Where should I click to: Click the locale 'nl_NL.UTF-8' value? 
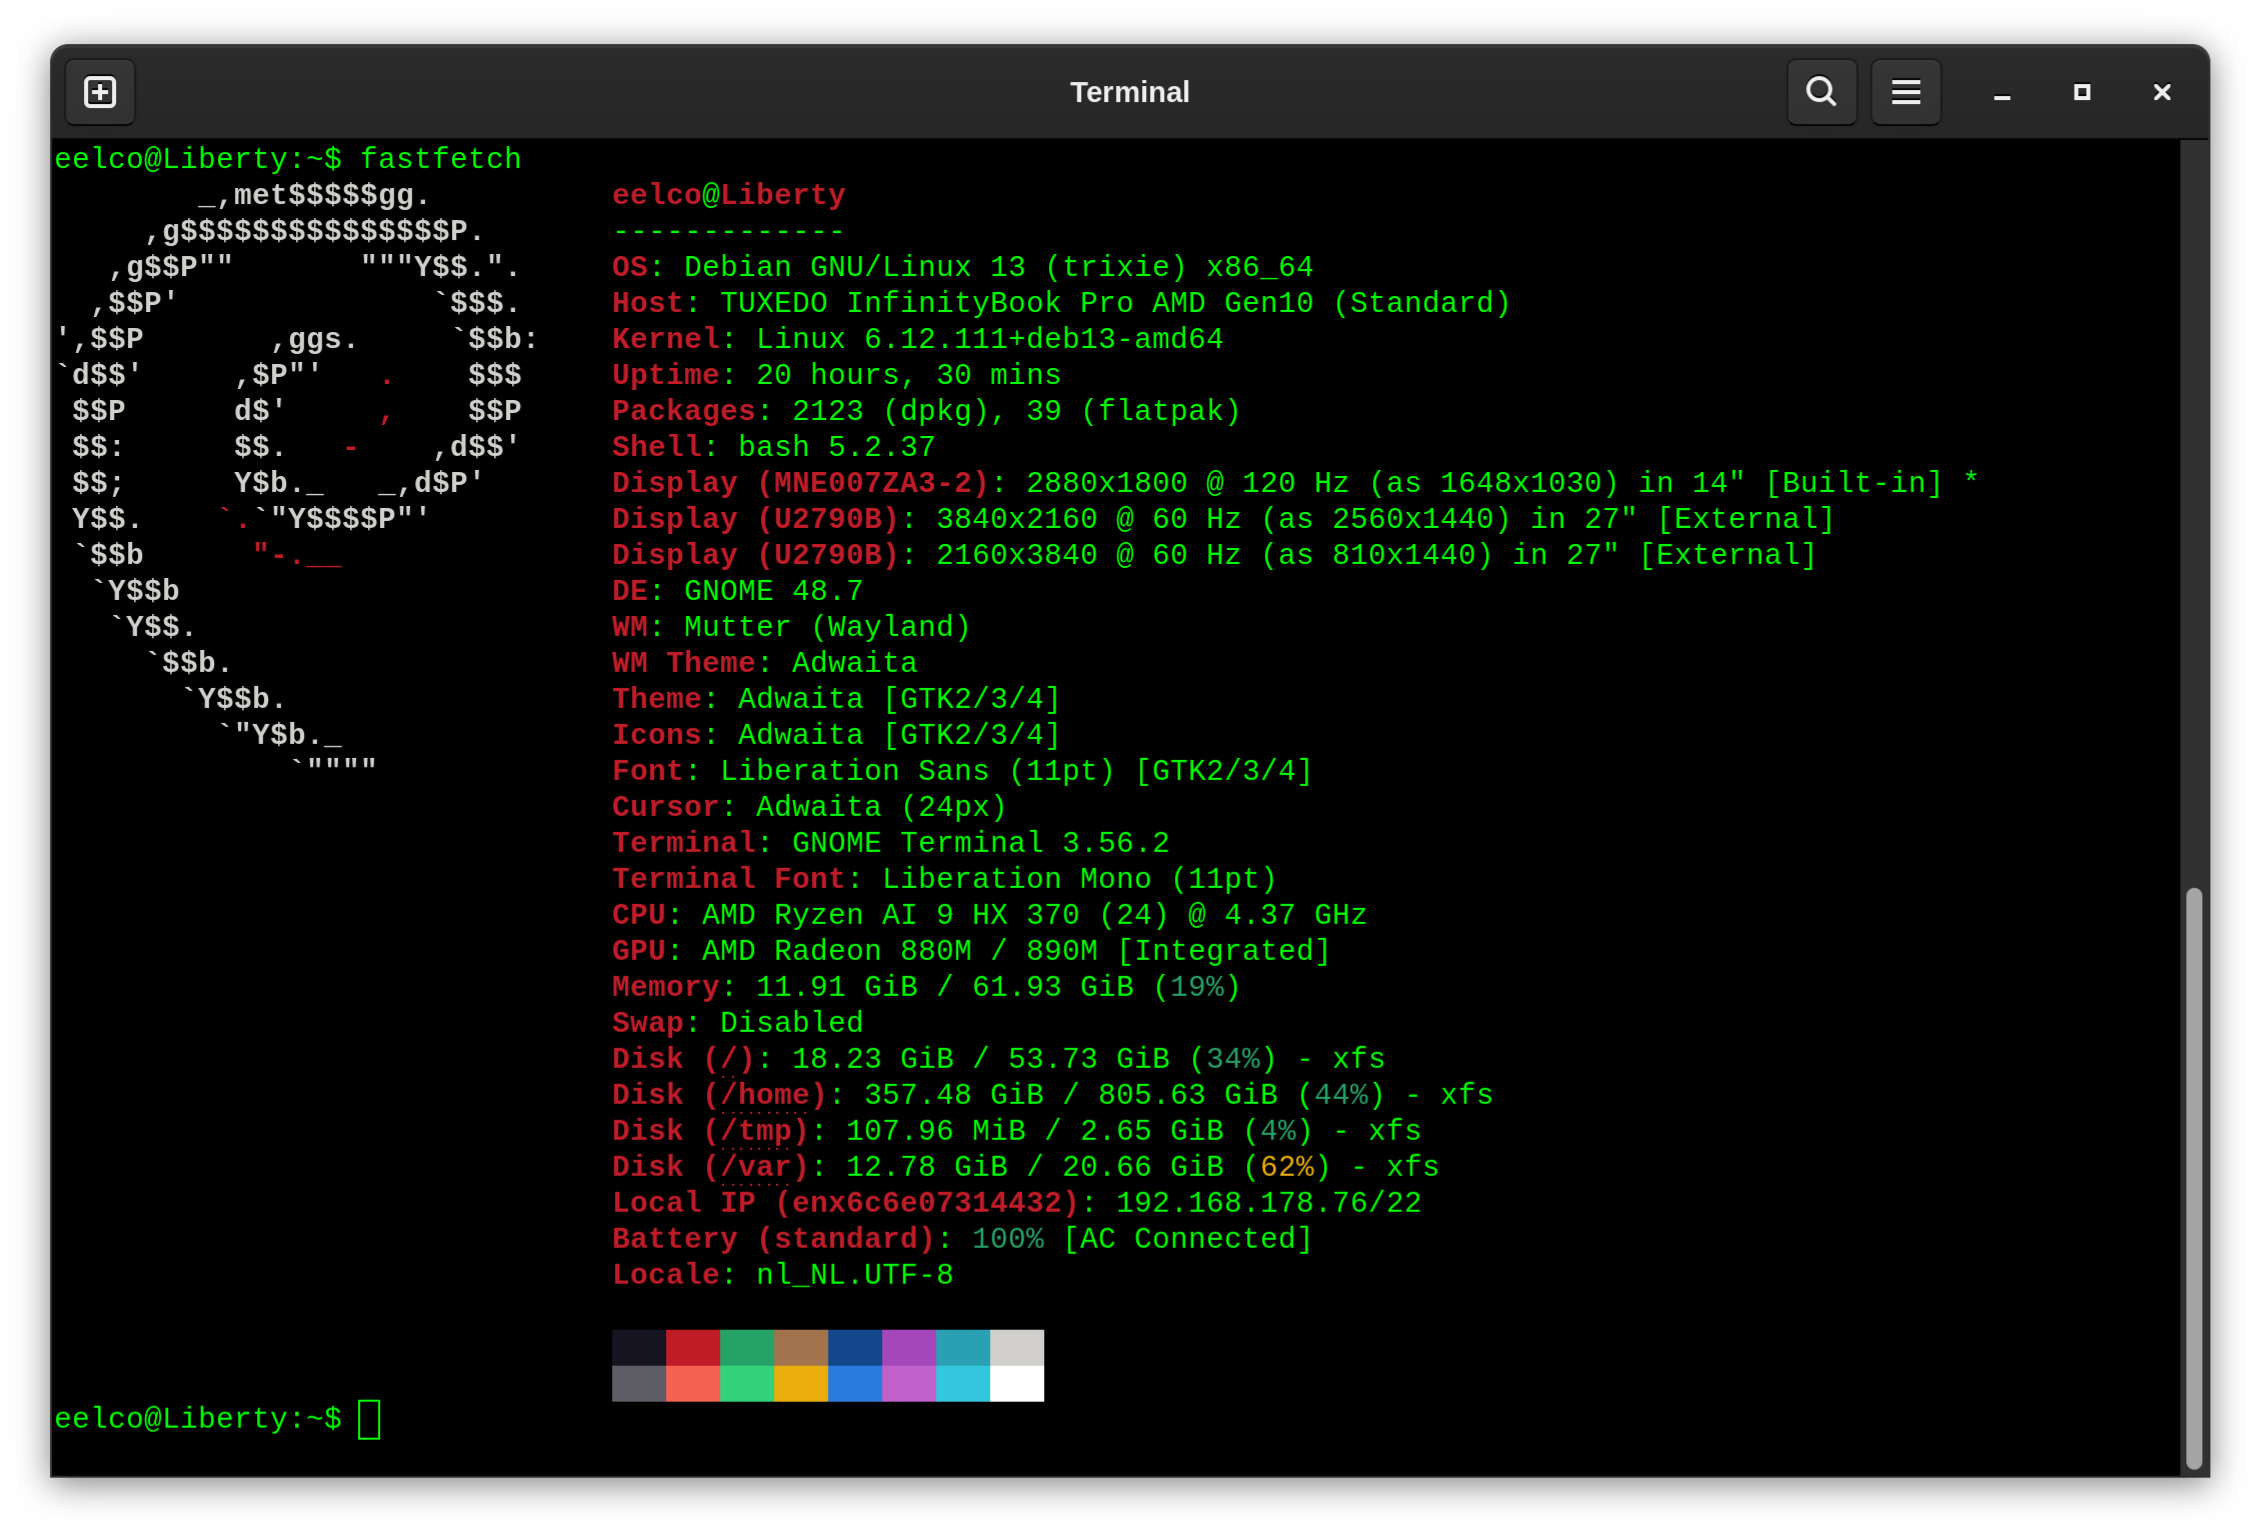tap(854, 1275)
